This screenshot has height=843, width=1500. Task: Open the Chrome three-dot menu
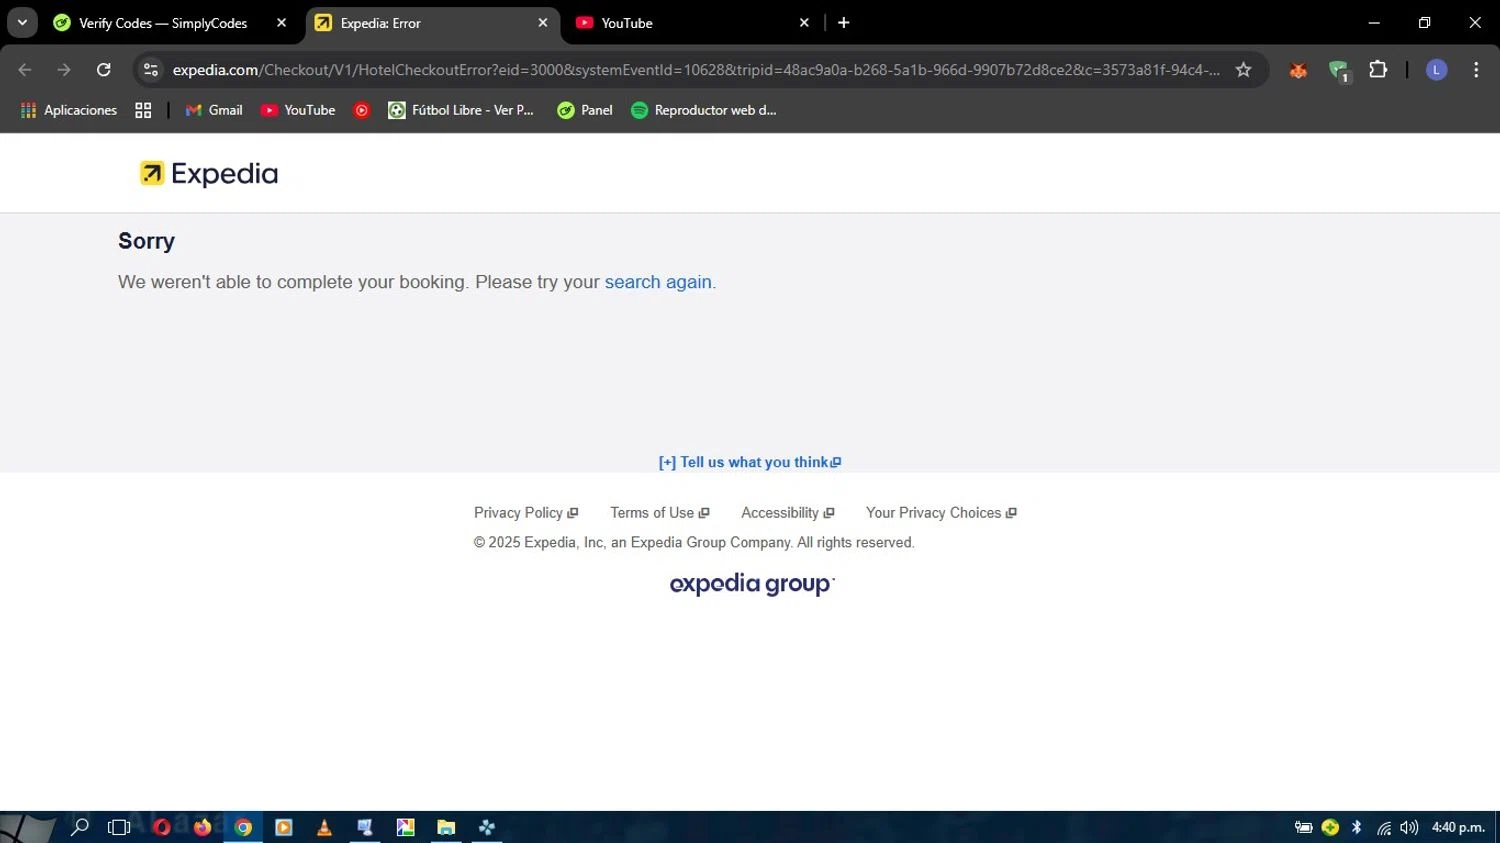pos(1476,70)
